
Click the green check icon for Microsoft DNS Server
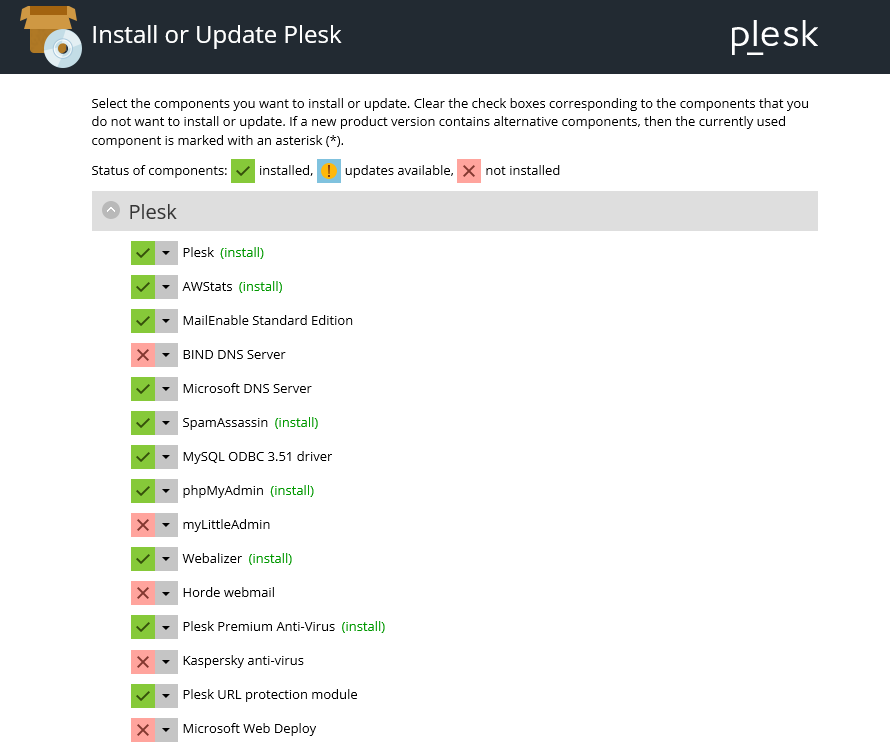[x=143, y=389]
